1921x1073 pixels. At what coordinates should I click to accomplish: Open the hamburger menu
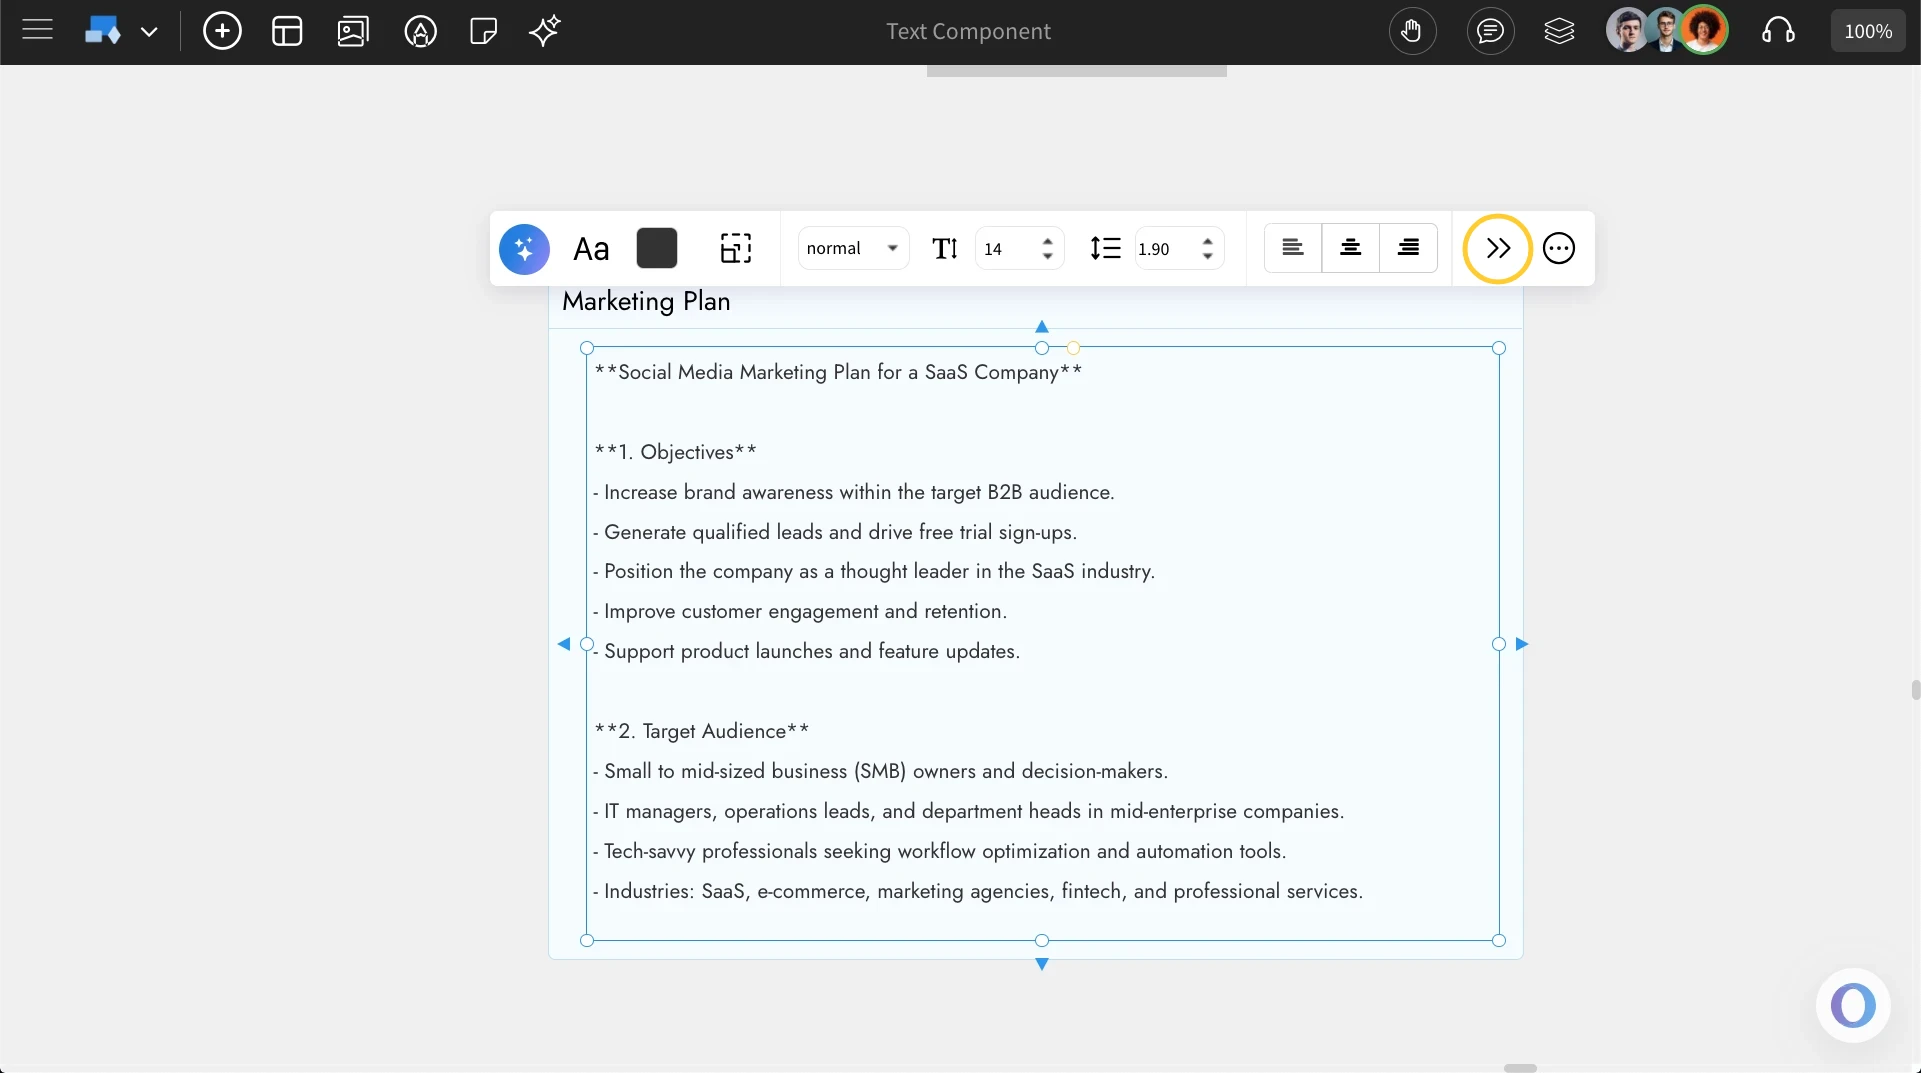pyautogui.click(x=36, y=30)
